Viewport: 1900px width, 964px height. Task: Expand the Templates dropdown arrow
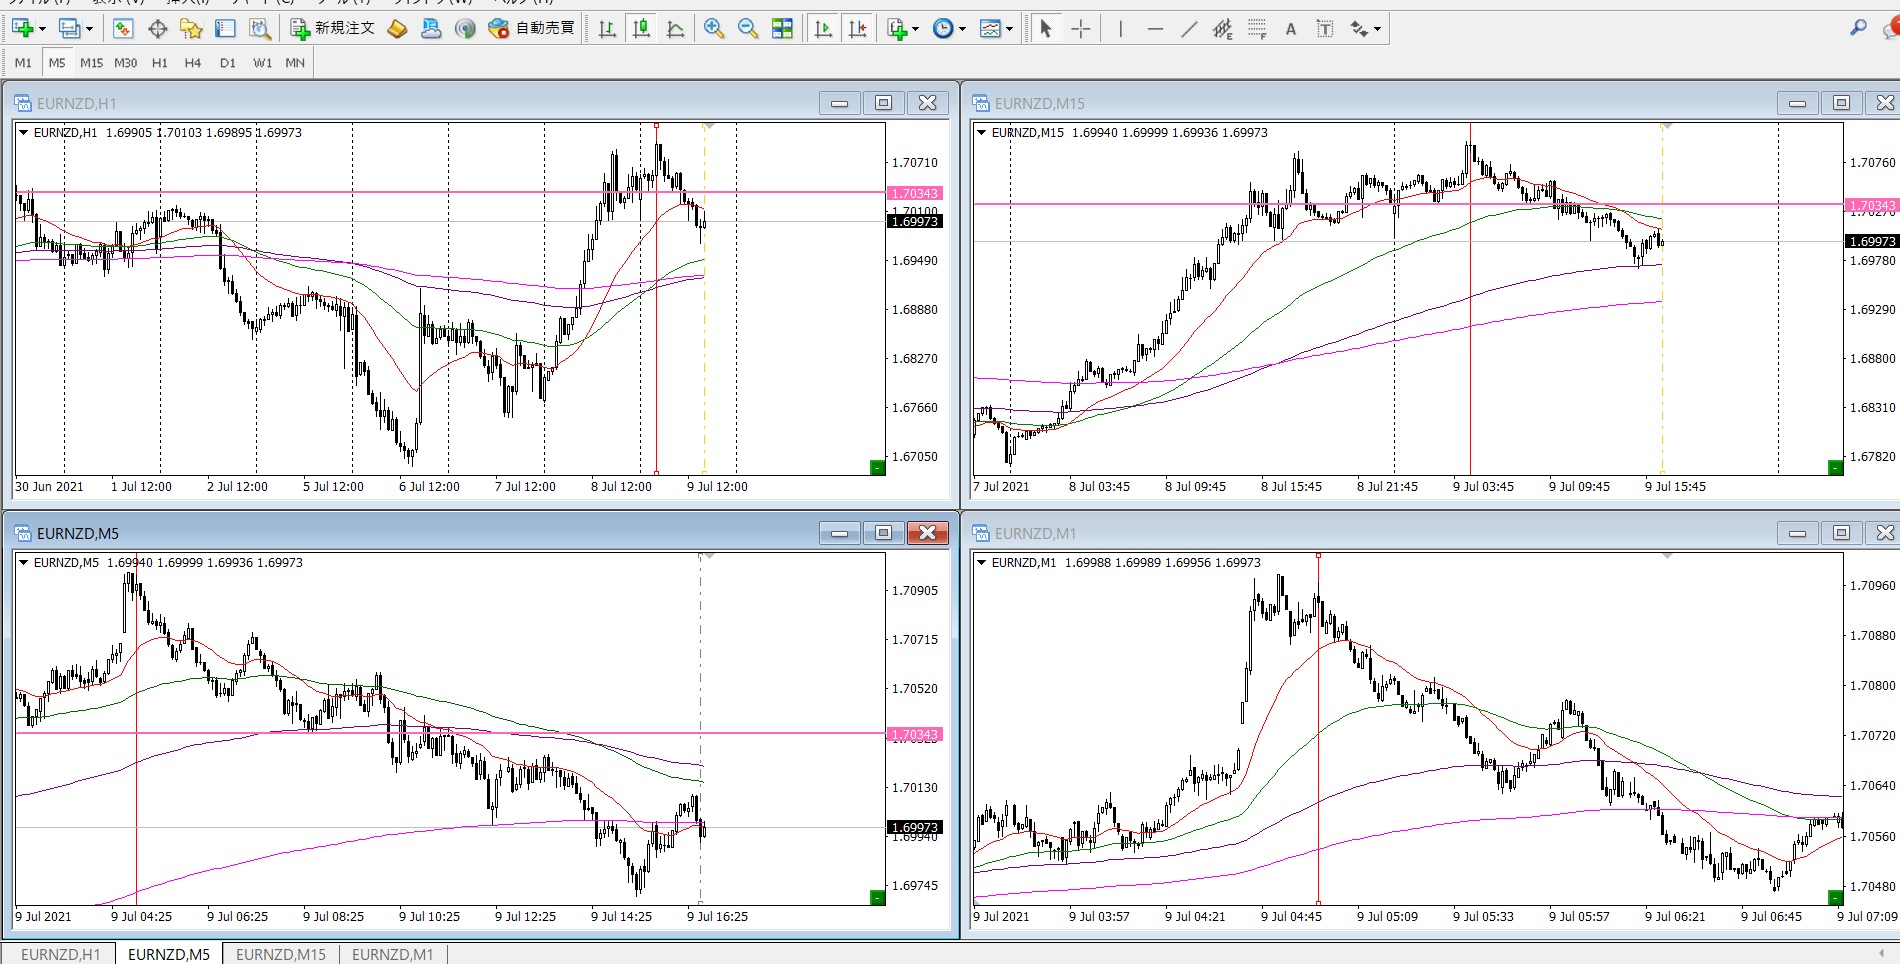tap(1009, 28)
